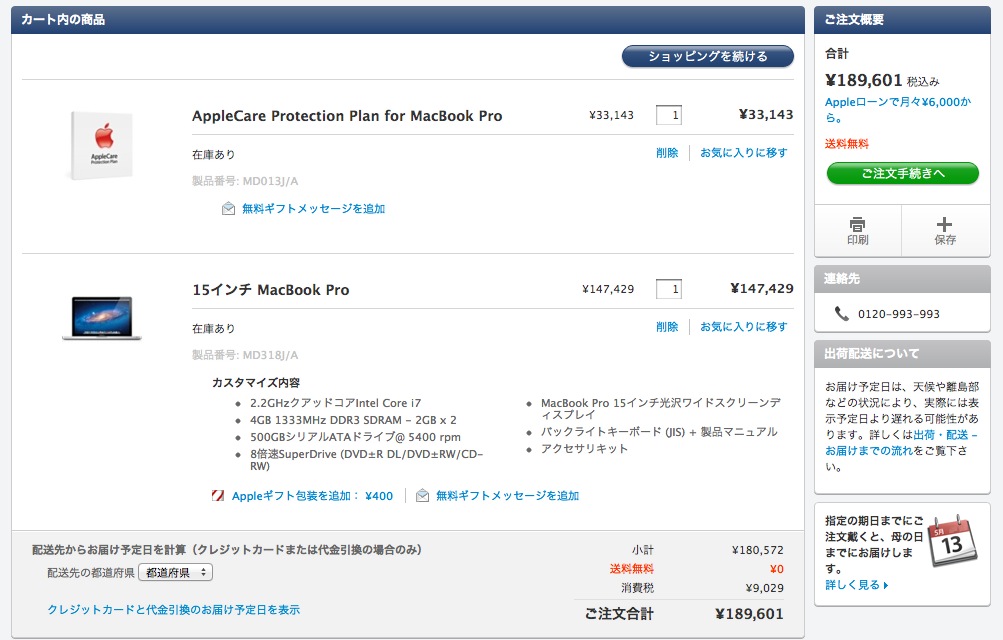This screenshot has height=640, width=1003.
Task: Click the ご注文合計 ¥189,601 total
Action: (749, 614)
